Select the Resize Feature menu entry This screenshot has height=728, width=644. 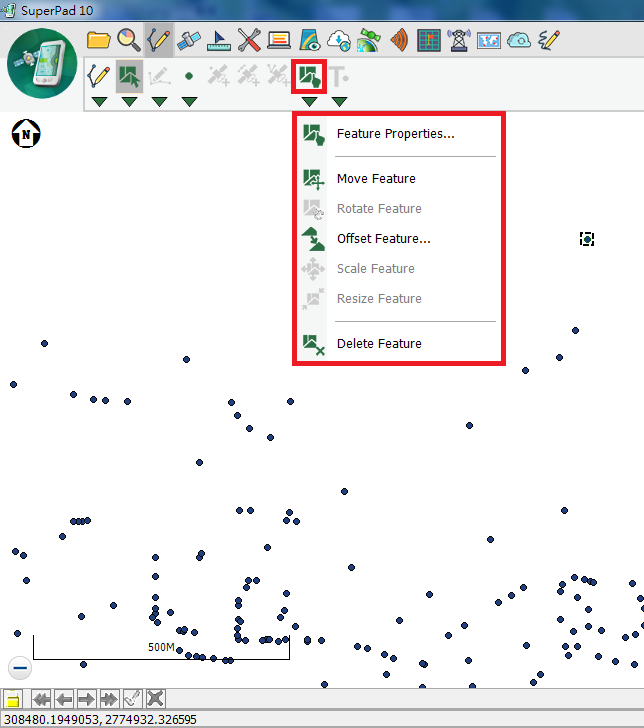[x=399, y=299]
